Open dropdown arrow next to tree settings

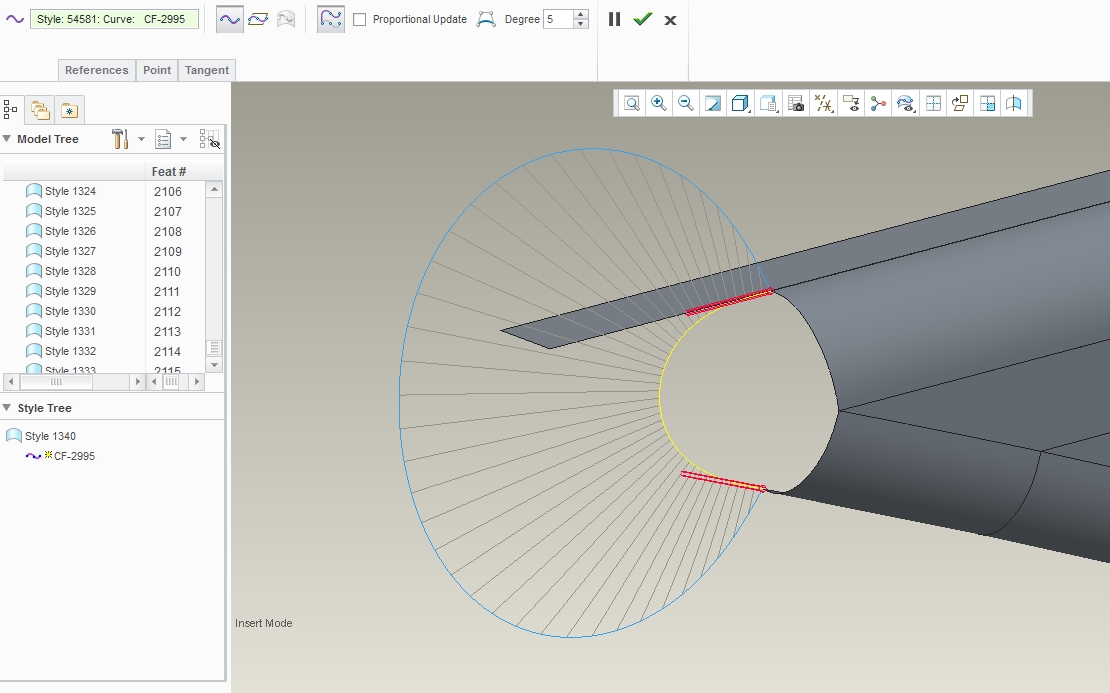point(141,139)
